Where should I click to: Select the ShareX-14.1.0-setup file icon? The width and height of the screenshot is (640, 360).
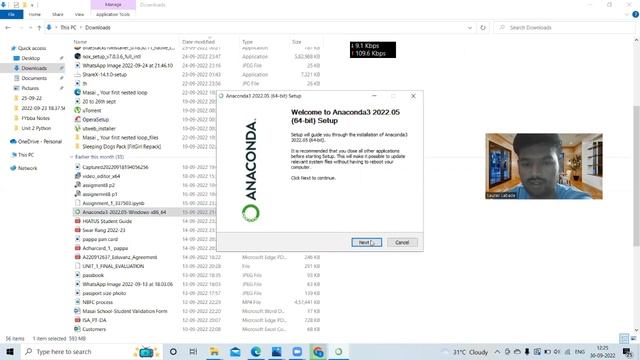click(78, 74)
